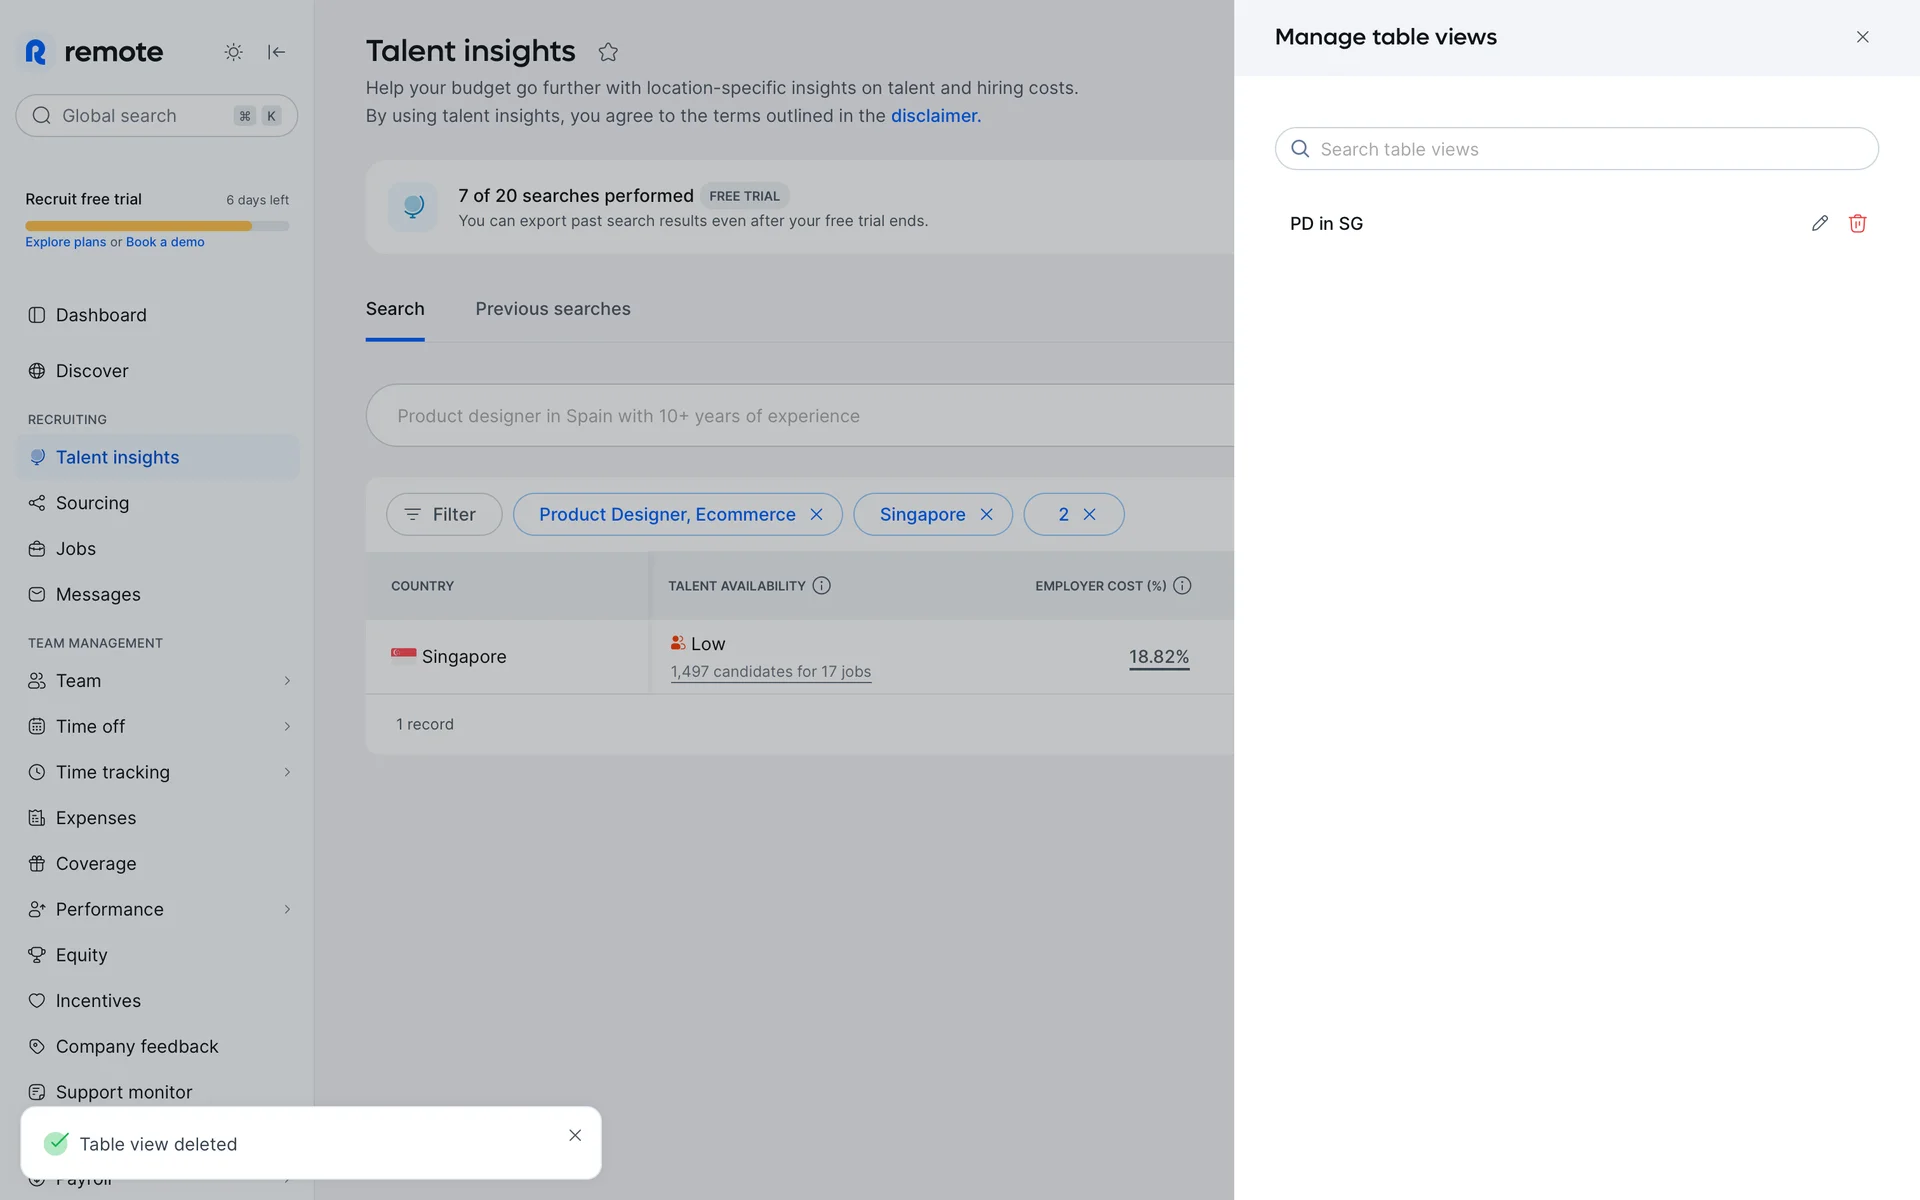The height and width of the screenshot is (1200, 1920).
Task: Toggle the light/dark theme sun icon
Action: (233, 52)
